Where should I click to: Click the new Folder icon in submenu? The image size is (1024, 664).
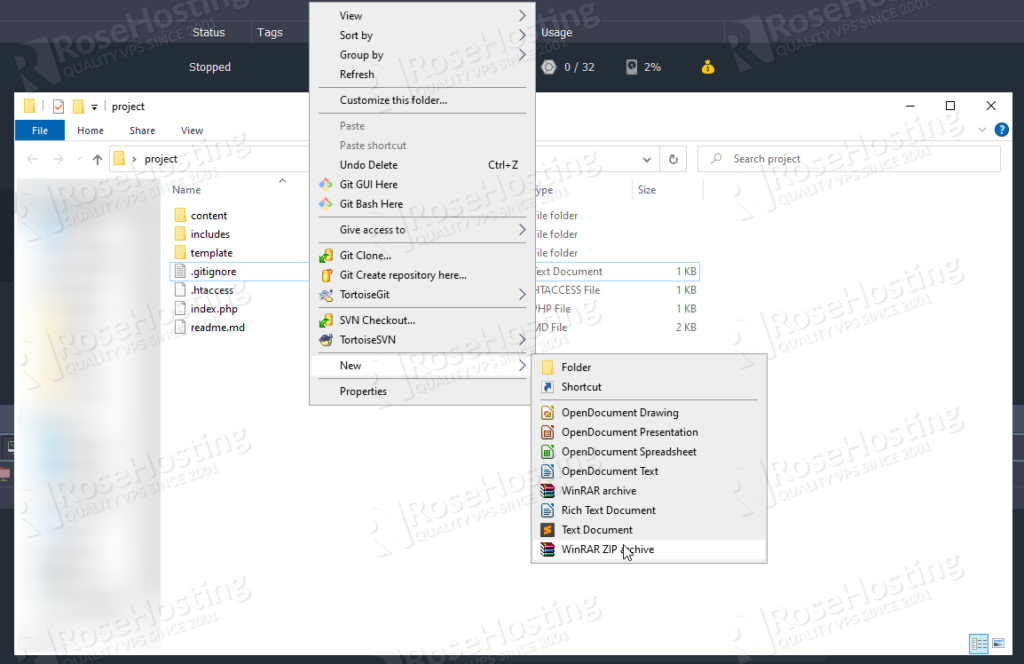[x=548, y=367]
